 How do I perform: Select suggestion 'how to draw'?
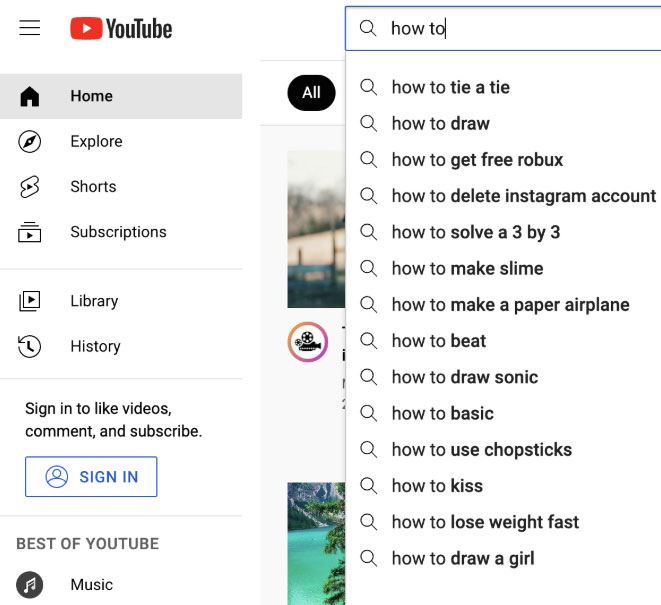click(x=503, y=124)
